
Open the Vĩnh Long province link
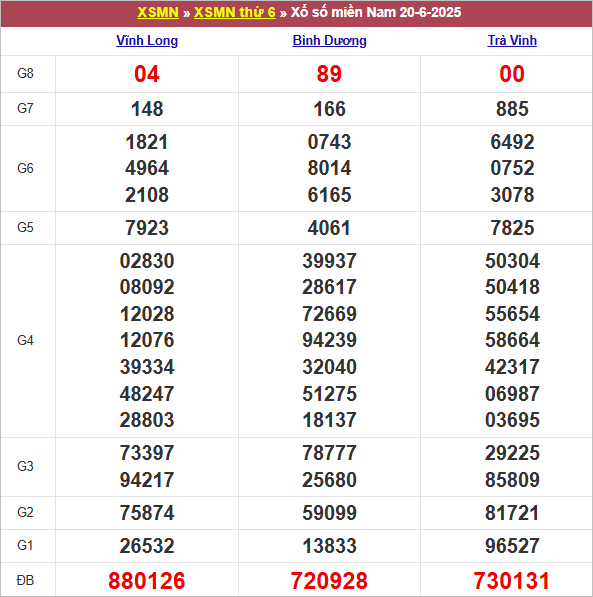pos(147,40)
